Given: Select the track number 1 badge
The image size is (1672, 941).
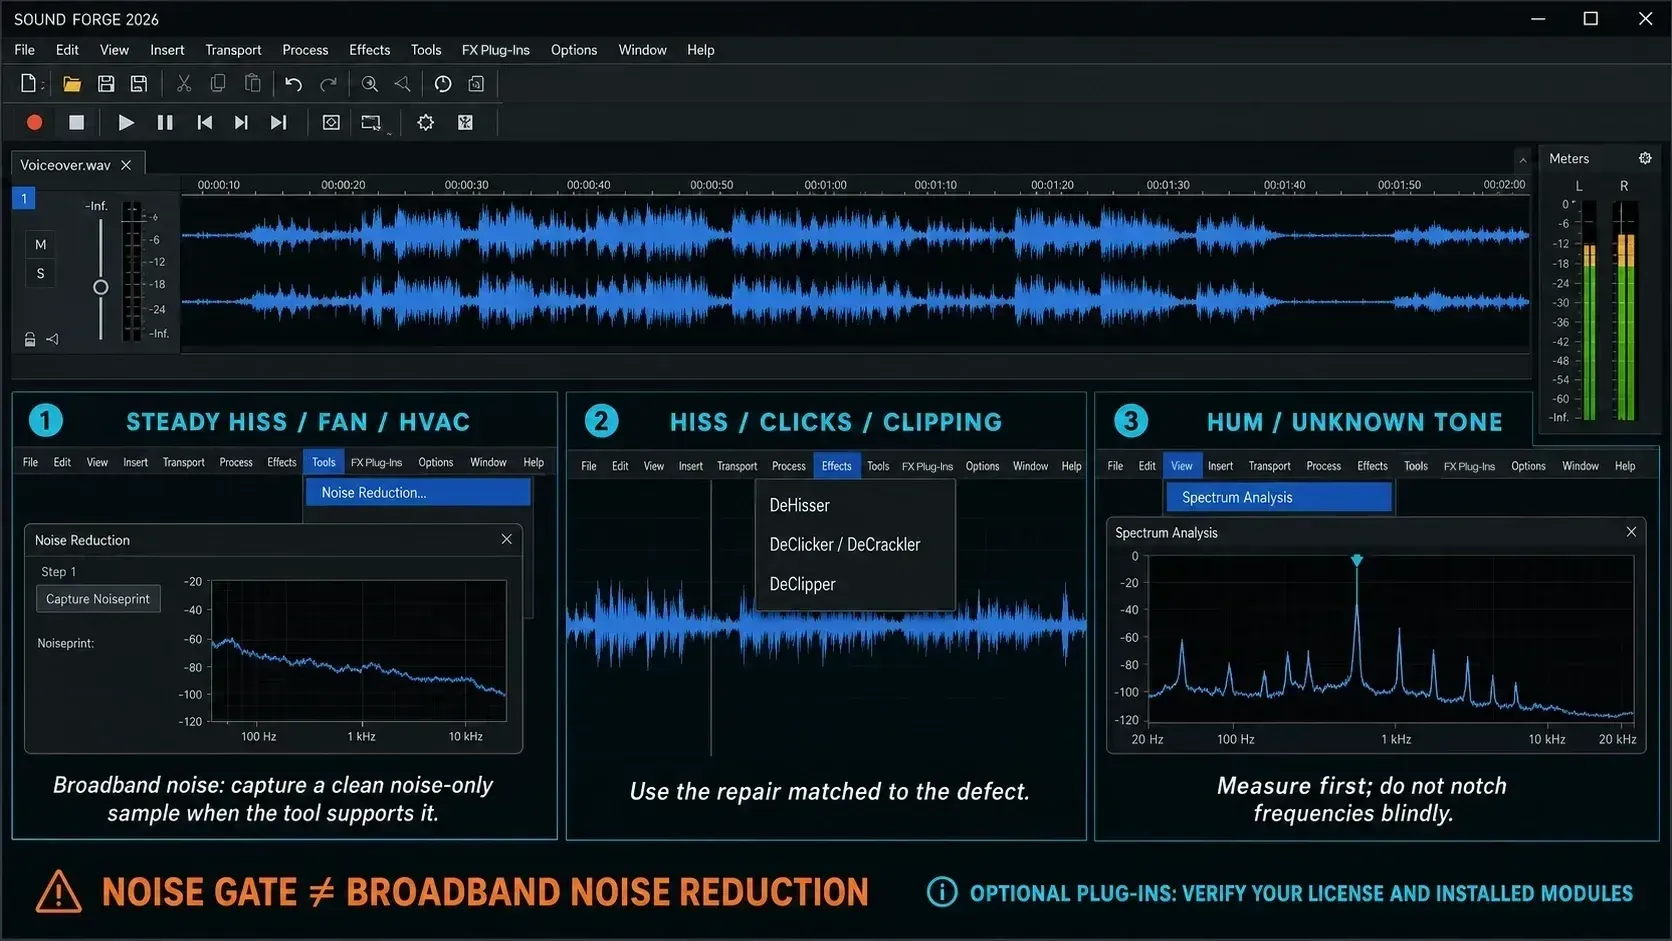Looking at the screenshot, I should pyautogui.click(x=24, y=198).
